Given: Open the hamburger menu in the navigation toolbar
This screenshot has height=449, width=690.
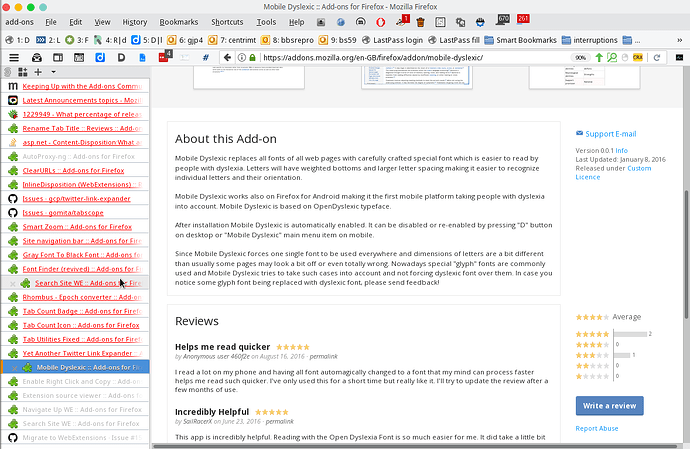Looking at the screenshot, I should point(14,58).
